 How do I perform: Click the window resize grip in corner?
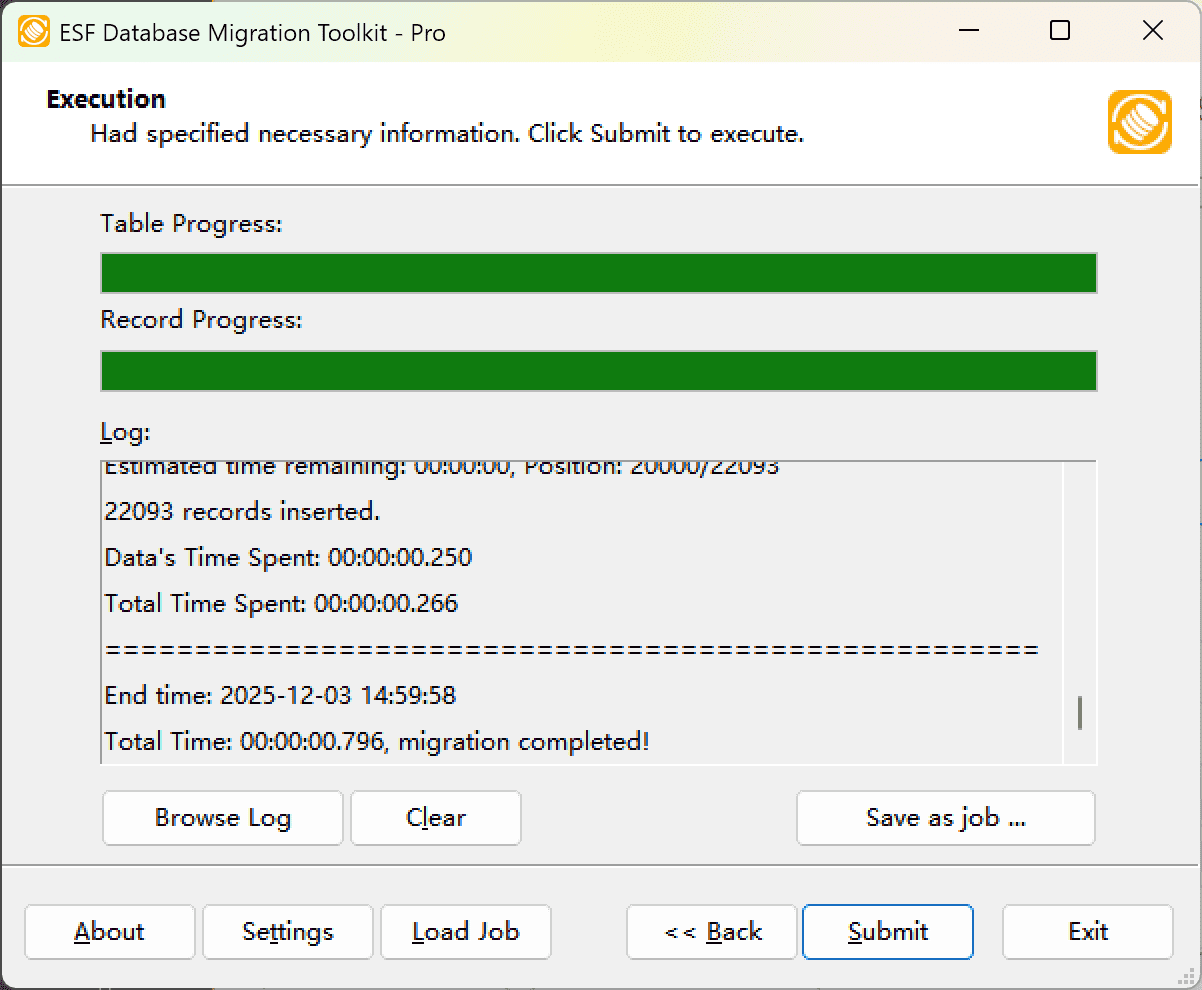1189,977
